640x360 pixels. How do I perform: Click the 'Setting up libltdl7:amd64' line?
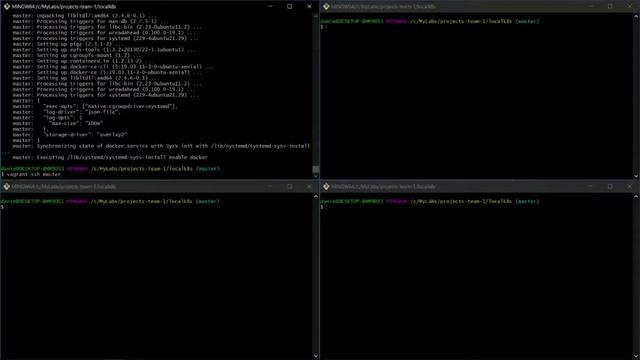pos(86,78)
